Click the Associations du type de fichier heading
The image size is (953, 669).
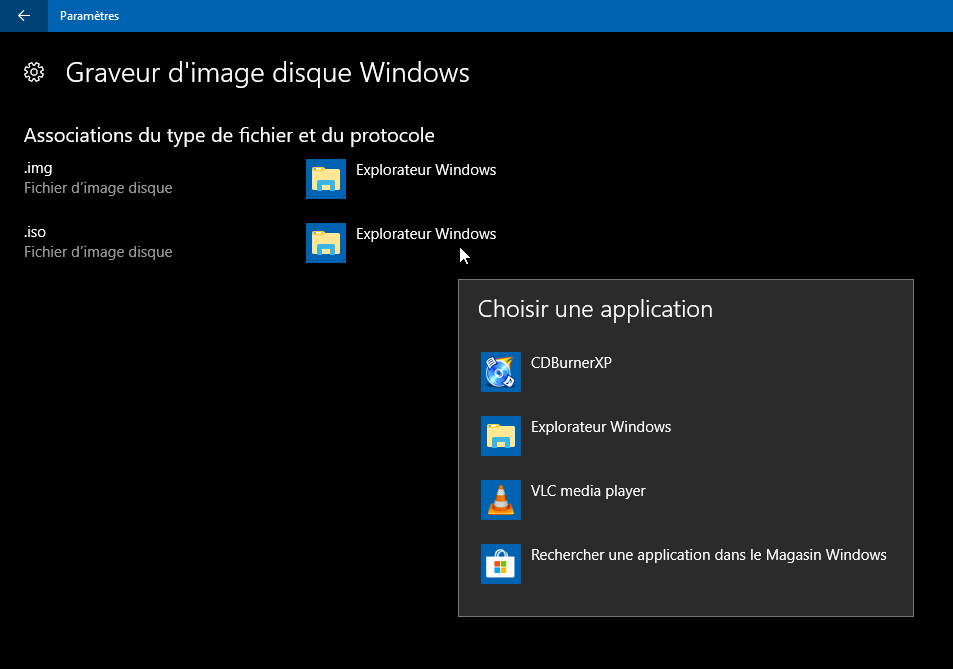(229, 135)
